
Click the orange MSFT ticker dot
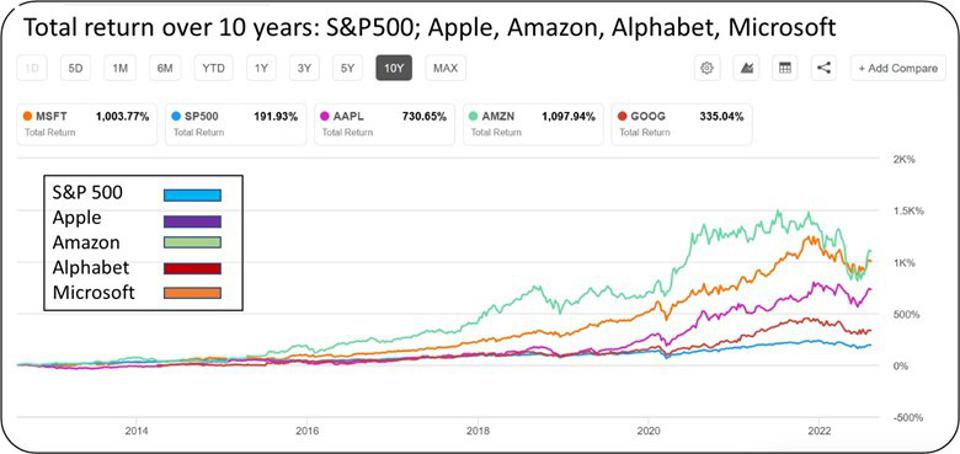pos(29,116)
